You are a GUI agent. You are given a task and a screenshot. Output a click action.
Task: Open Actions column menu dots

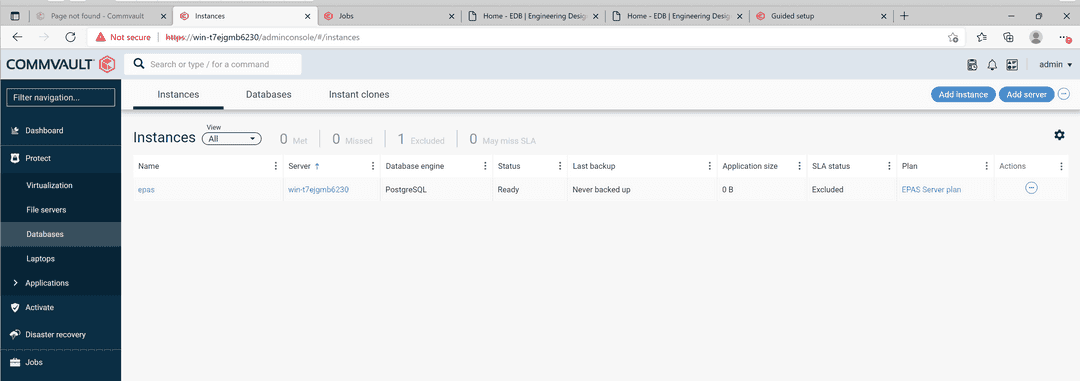1061,166
